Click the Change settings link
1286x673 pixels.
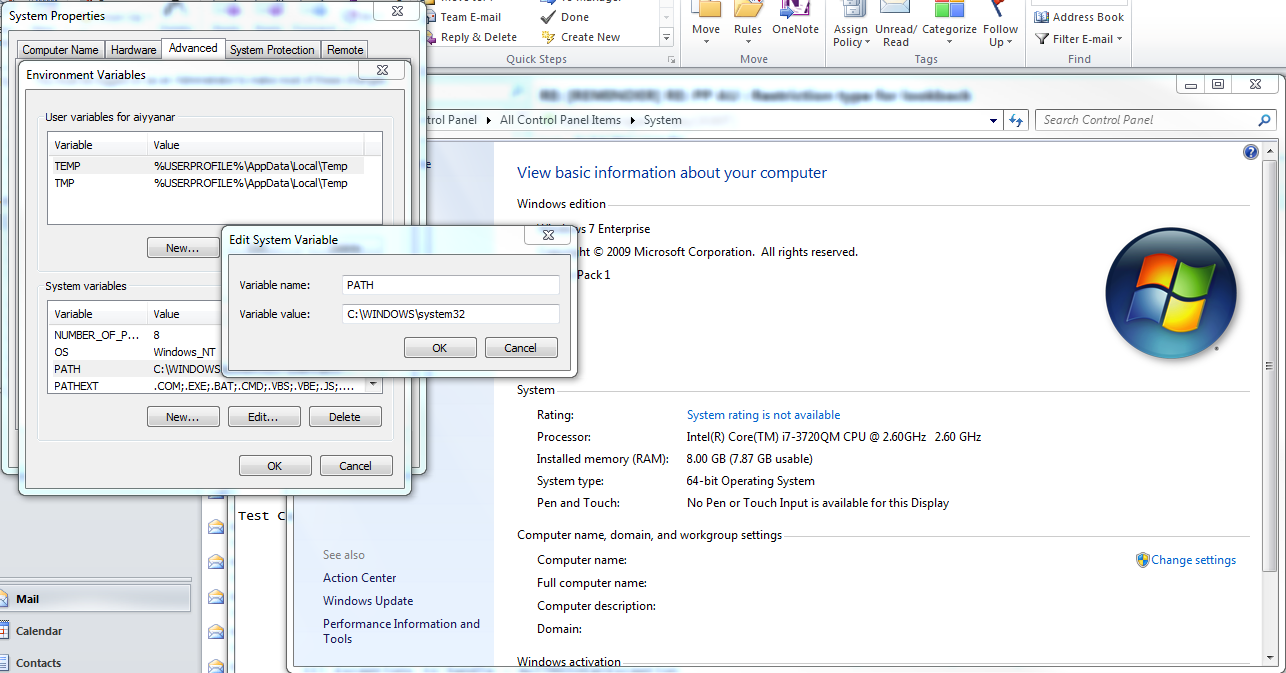1193,560
